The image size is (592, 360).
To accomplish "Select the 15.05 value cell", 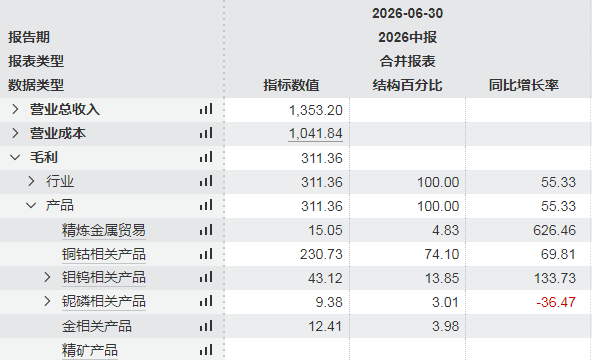I will 325,230.
